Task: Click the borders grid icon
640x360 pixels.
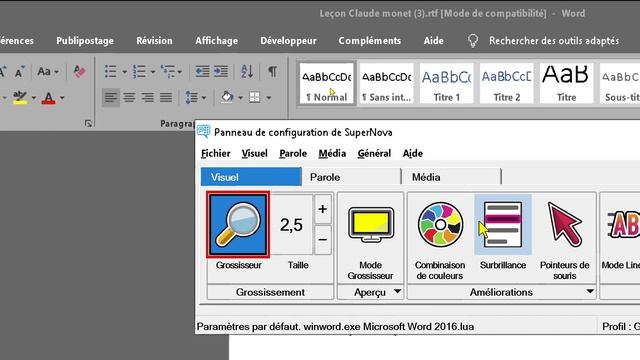Action: pos(255,97)
